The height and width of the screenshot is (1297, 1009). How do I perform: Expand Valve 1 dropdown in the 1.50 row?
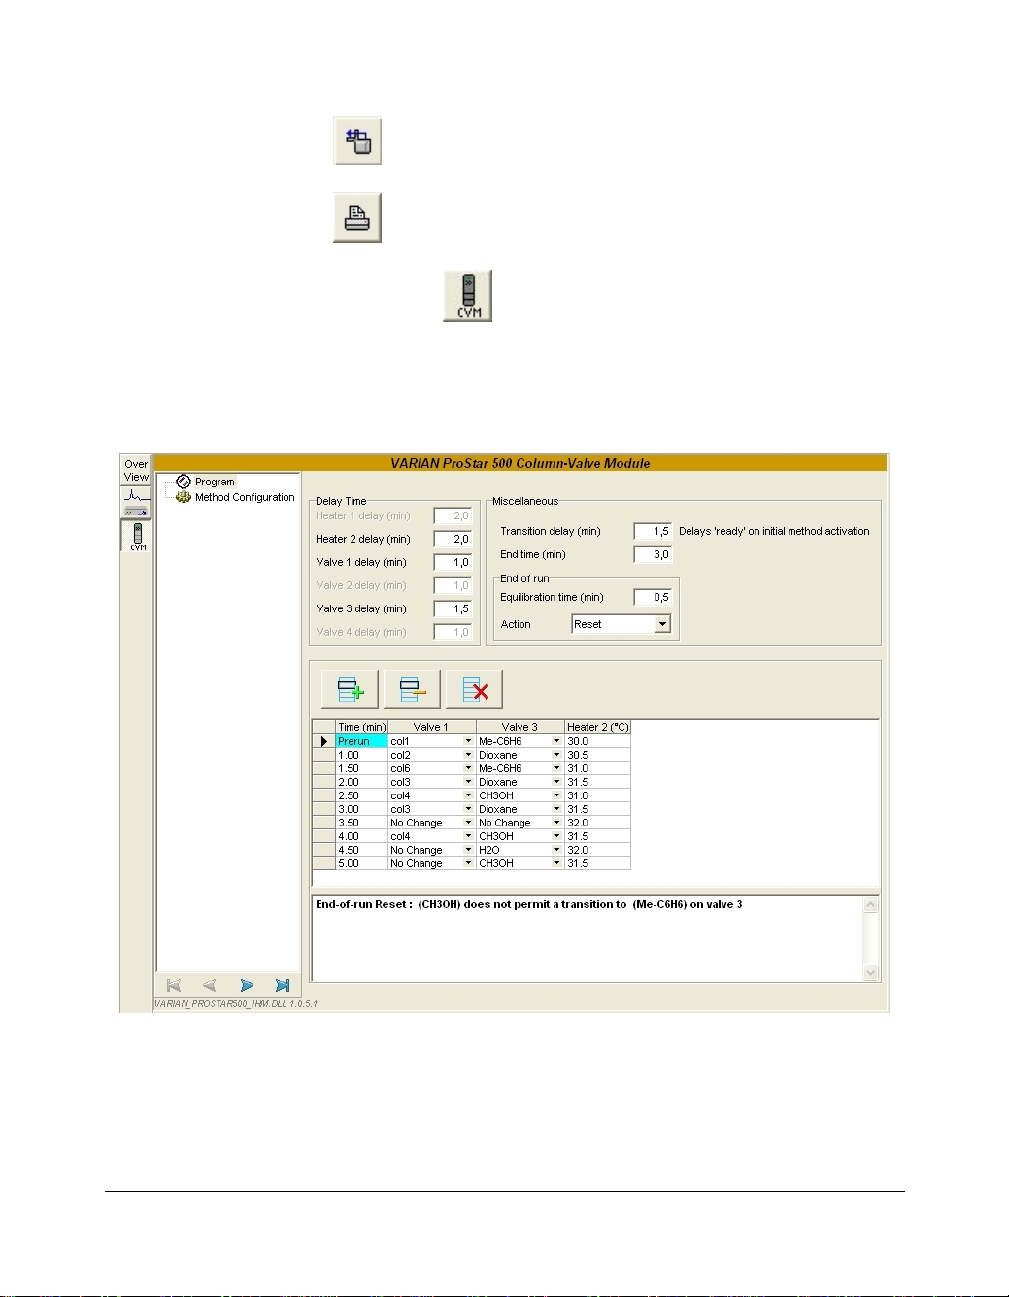(468, 768)
